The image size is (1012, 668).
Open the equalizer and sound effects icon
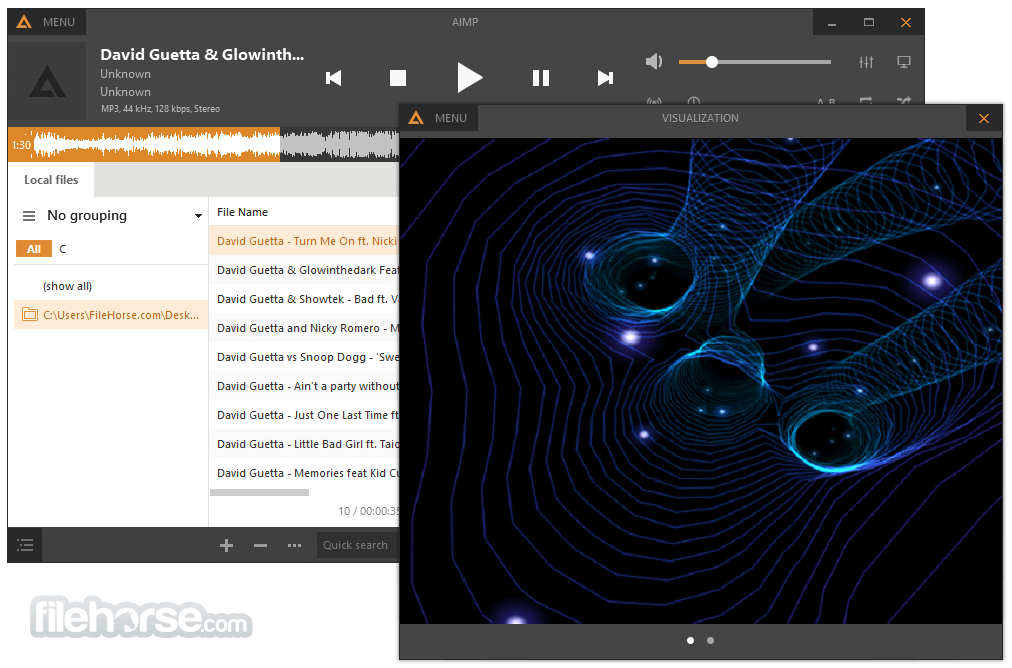(866, 62)
